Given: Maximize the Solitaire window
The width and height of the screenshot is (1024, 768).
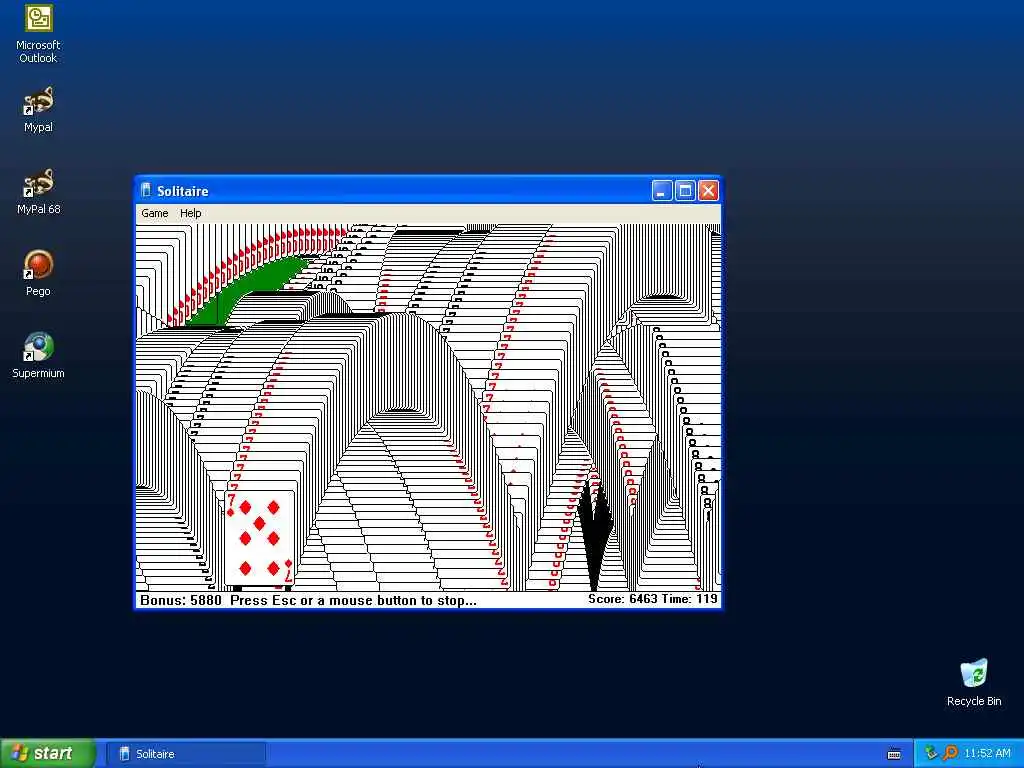Looking at the screenshot, I should tap(685, 191).
